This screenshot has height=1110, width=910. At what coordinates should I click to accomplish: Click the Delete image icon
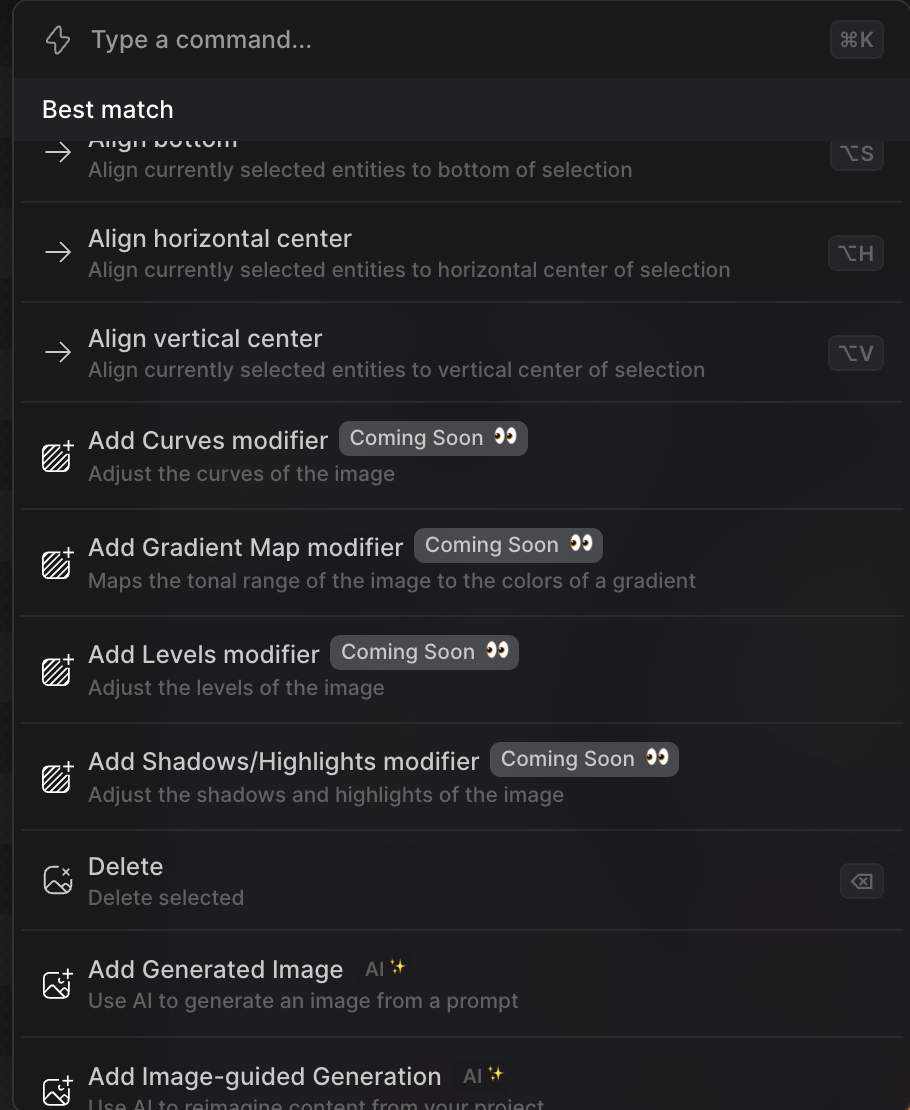58,880
